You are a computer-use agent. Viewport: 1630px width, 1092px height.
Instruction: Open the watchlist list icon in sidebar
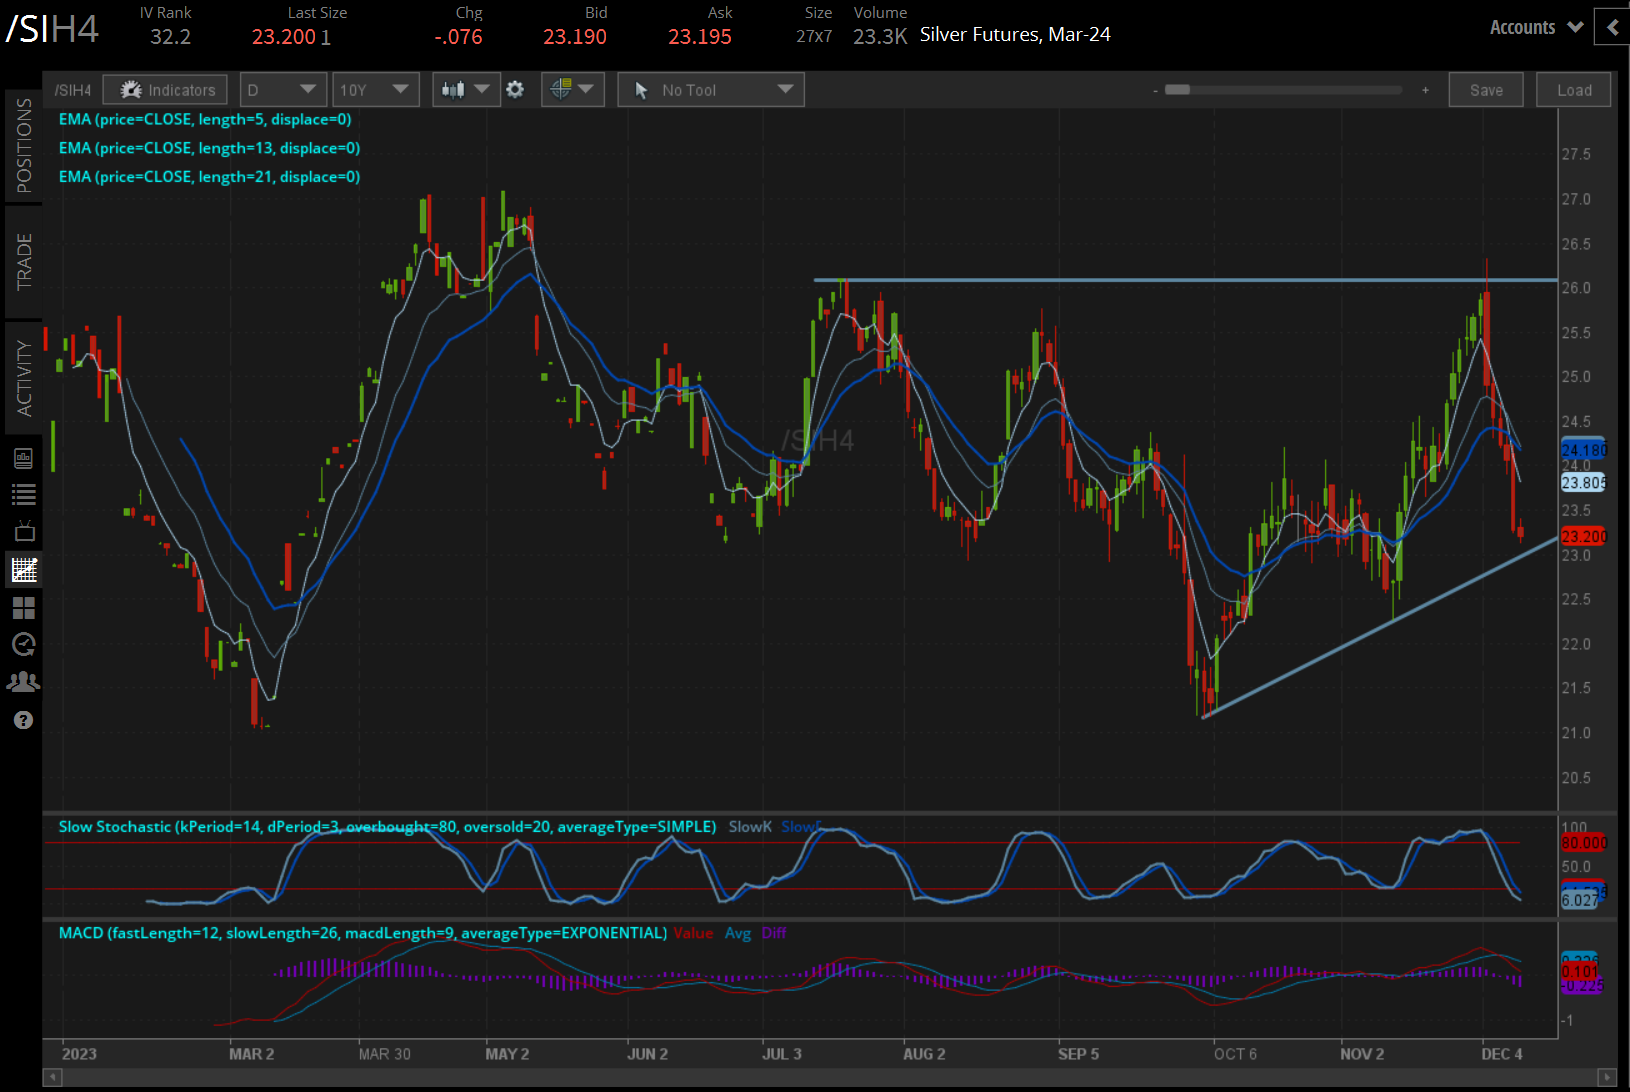[x=23, y=494]
